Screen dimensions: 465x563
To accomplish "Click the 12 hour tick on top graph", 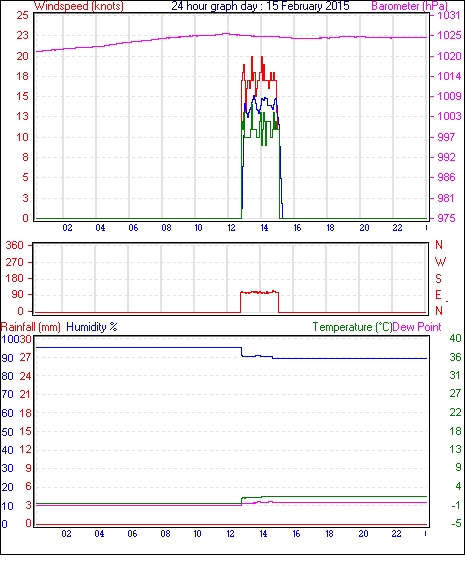I will [x=231, y=228].
